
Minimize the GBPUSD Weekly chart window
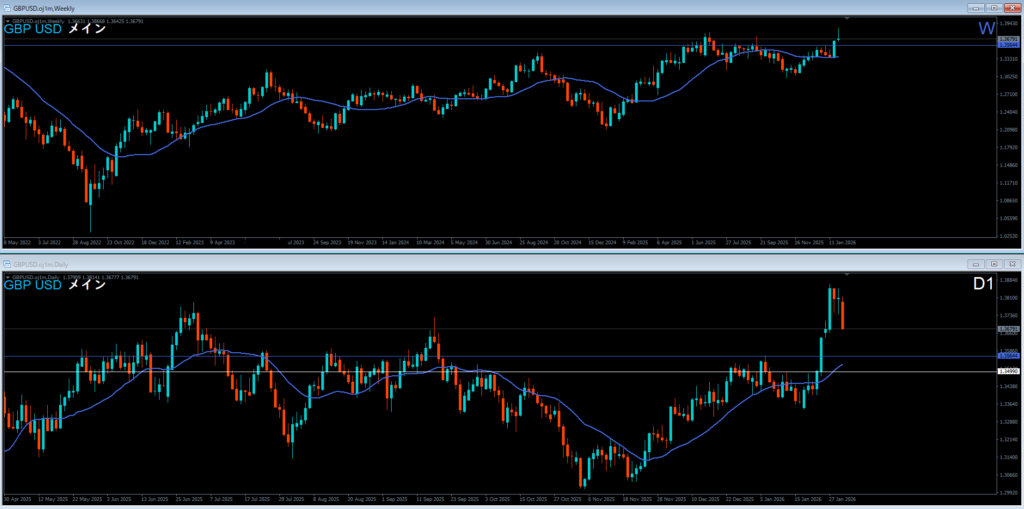[975, 6]
